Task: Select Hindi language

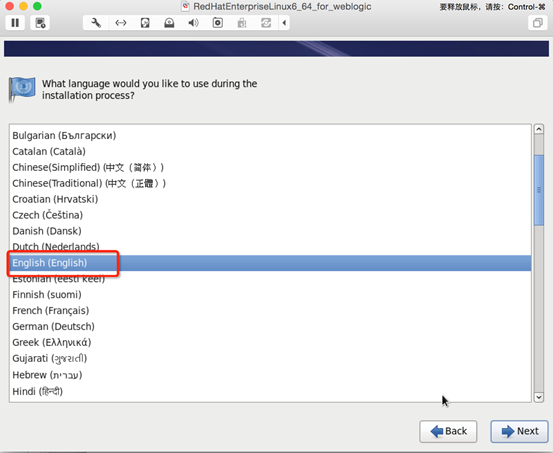Action: coord(270,391)
